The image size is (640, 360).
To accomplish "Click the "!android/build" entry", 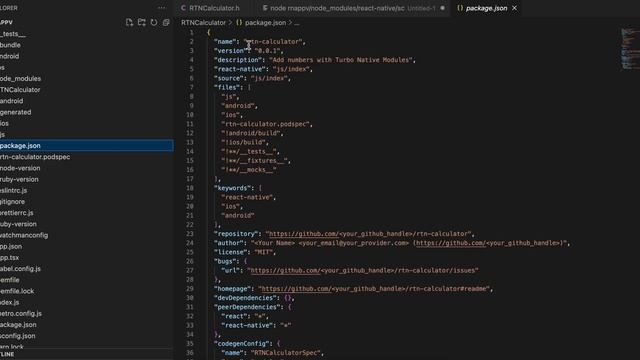I will click(251, 133).
